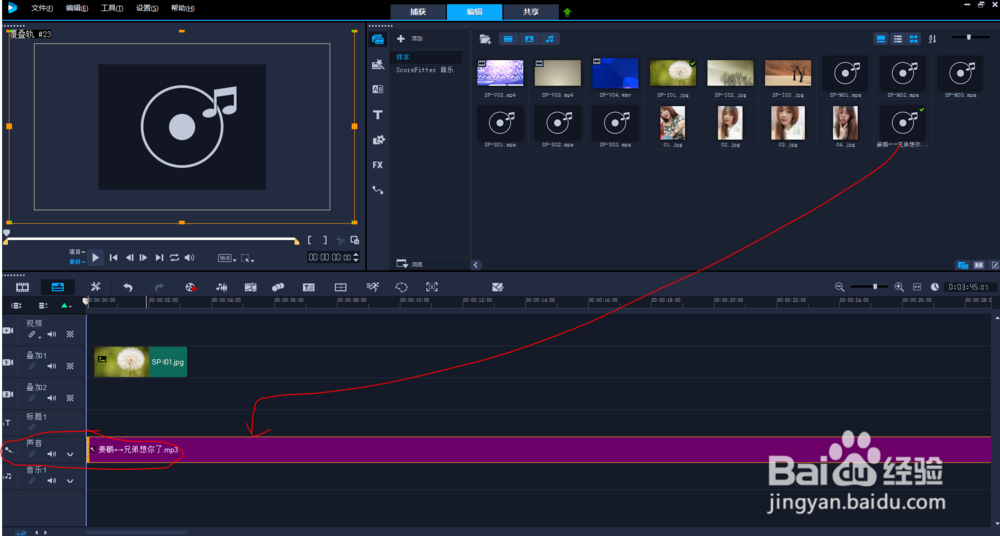Open the Subtitle Editor icon
Image resolution: width=1000 pixels, height=536 pixels.
(x=309, y=288)
